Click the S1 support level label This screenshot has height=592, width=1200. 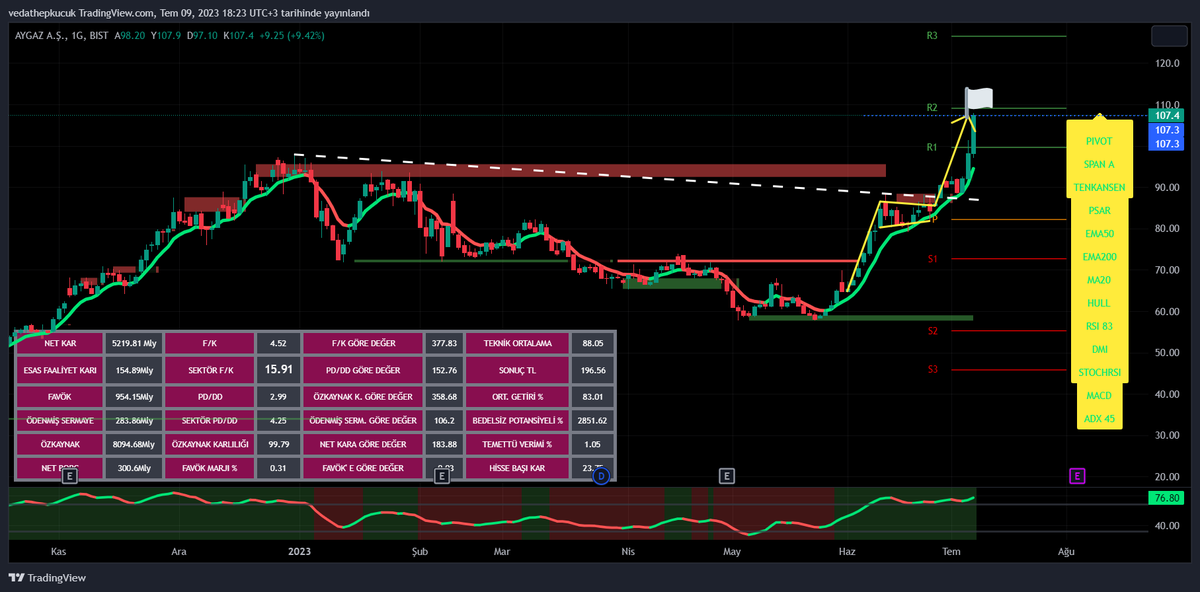(x=932, y=259)
